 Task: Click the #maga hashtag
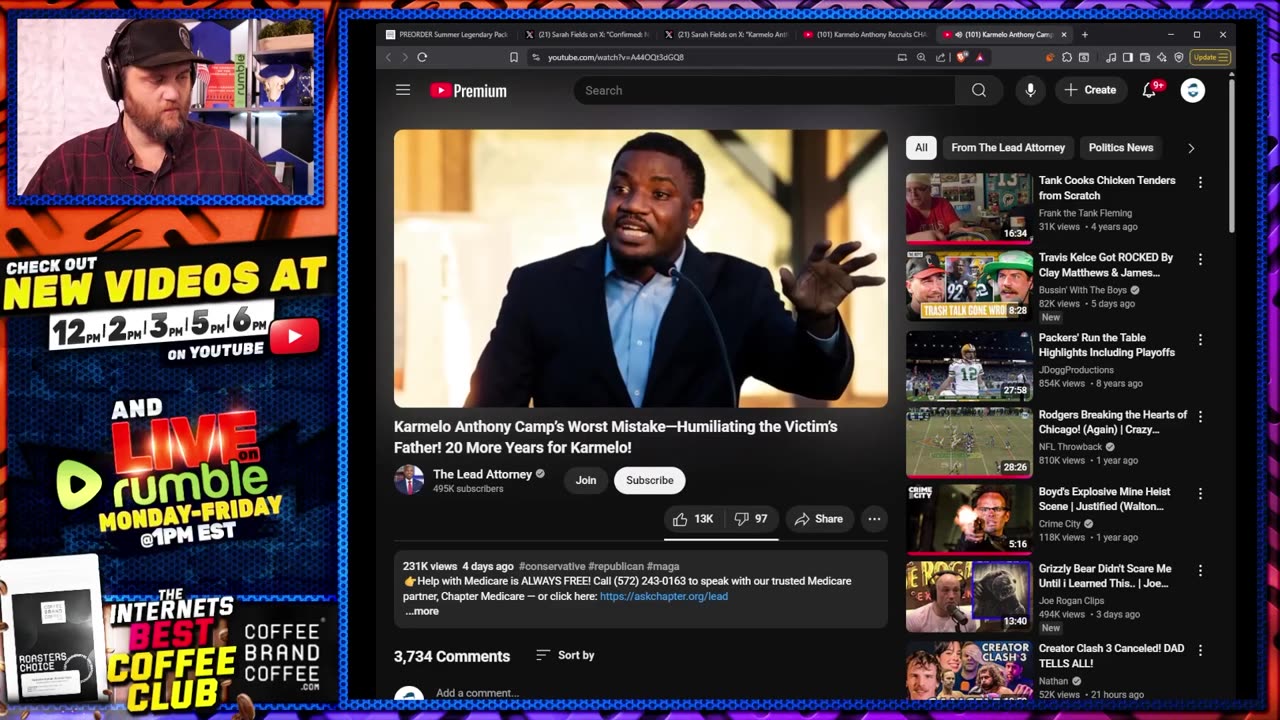coord(663,566)
